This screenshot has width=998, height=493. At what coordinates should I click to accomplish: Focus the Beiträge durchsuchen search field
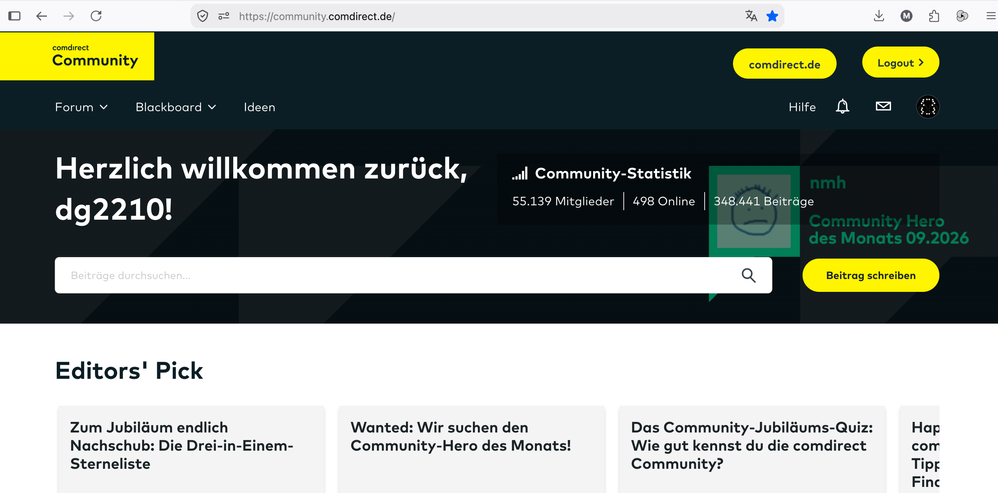tap(413, 275)
